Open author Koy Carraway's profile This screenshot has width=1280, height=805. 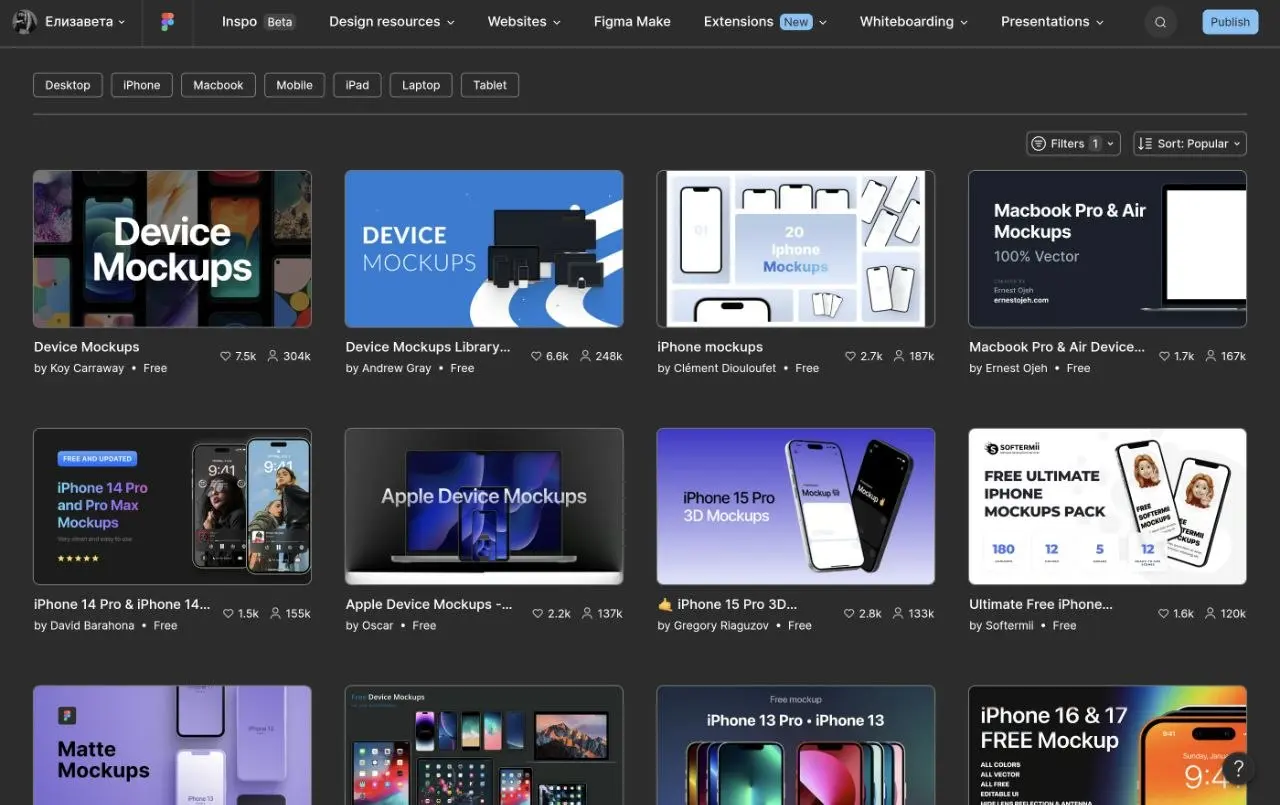[87, 368]
